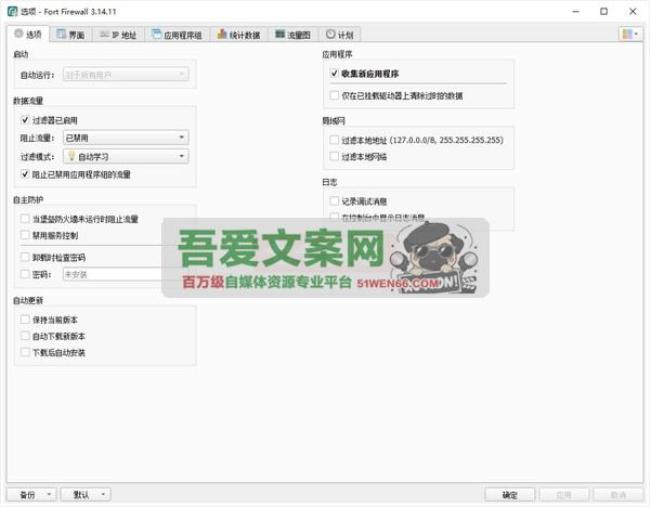
Task: Click the 密码 input field
Action: [112, 273]
